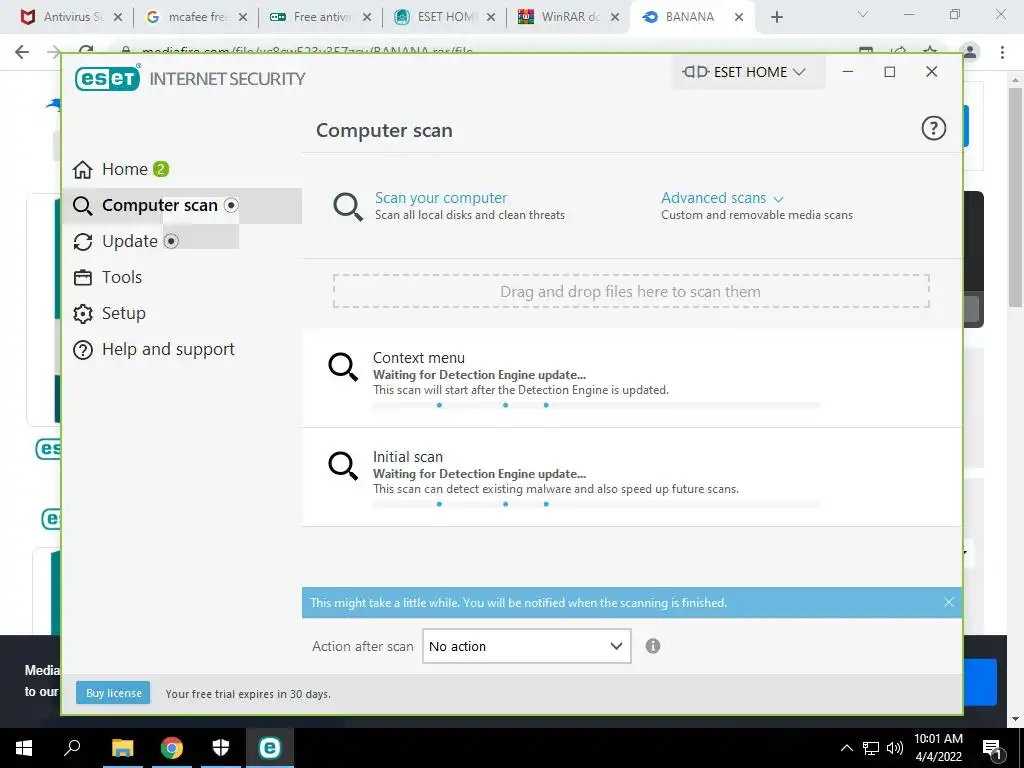1024x768 pixels.
Task: Start the Scan your computer link
Action: pyautogui.click(x=441, y=198)
